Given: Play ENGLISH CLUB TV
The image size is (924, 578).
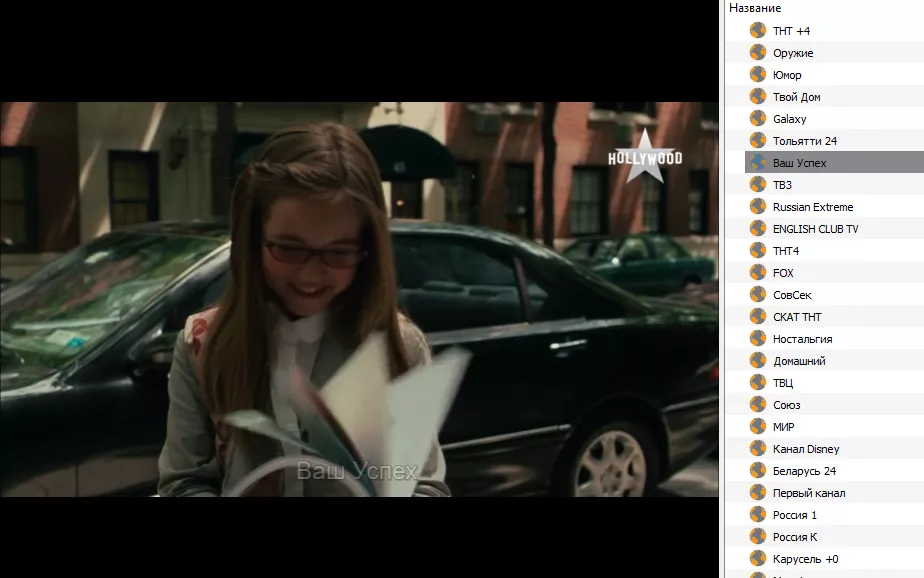Looking at the screenshot, I should [x=816, y=229].
